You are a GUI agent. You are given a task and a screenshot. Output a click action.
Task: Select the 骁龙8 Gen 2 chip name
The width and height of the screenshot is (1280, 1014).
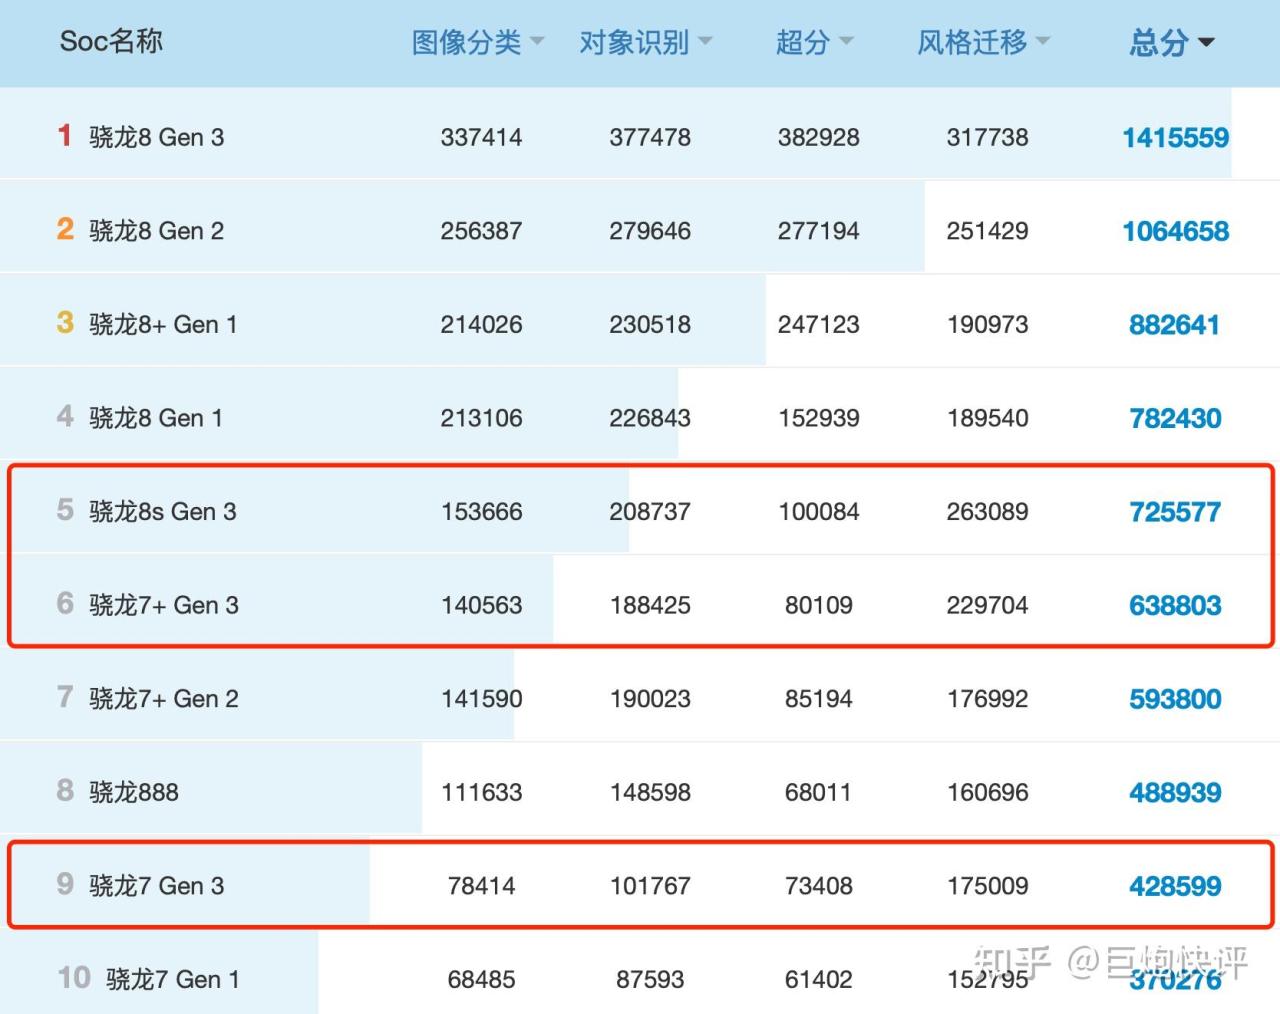(157, 231)
